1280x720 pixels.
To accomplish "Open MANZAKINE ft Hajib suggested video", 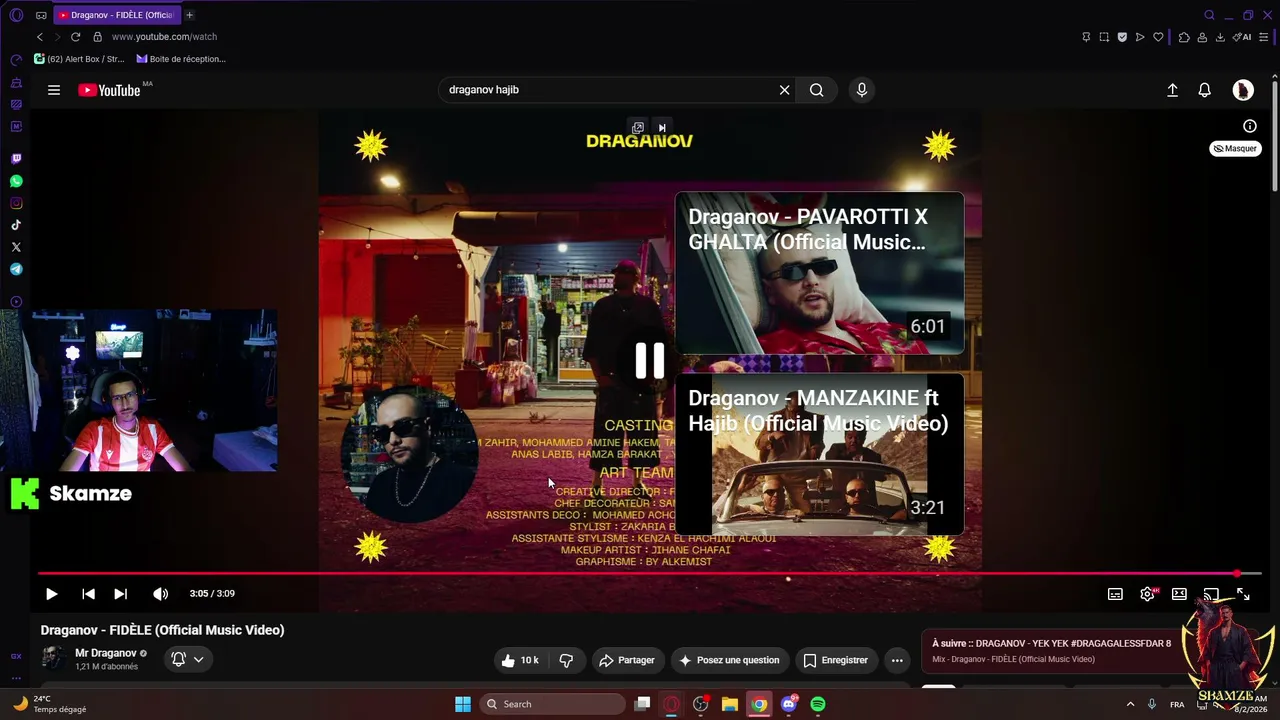I will 819,455.
